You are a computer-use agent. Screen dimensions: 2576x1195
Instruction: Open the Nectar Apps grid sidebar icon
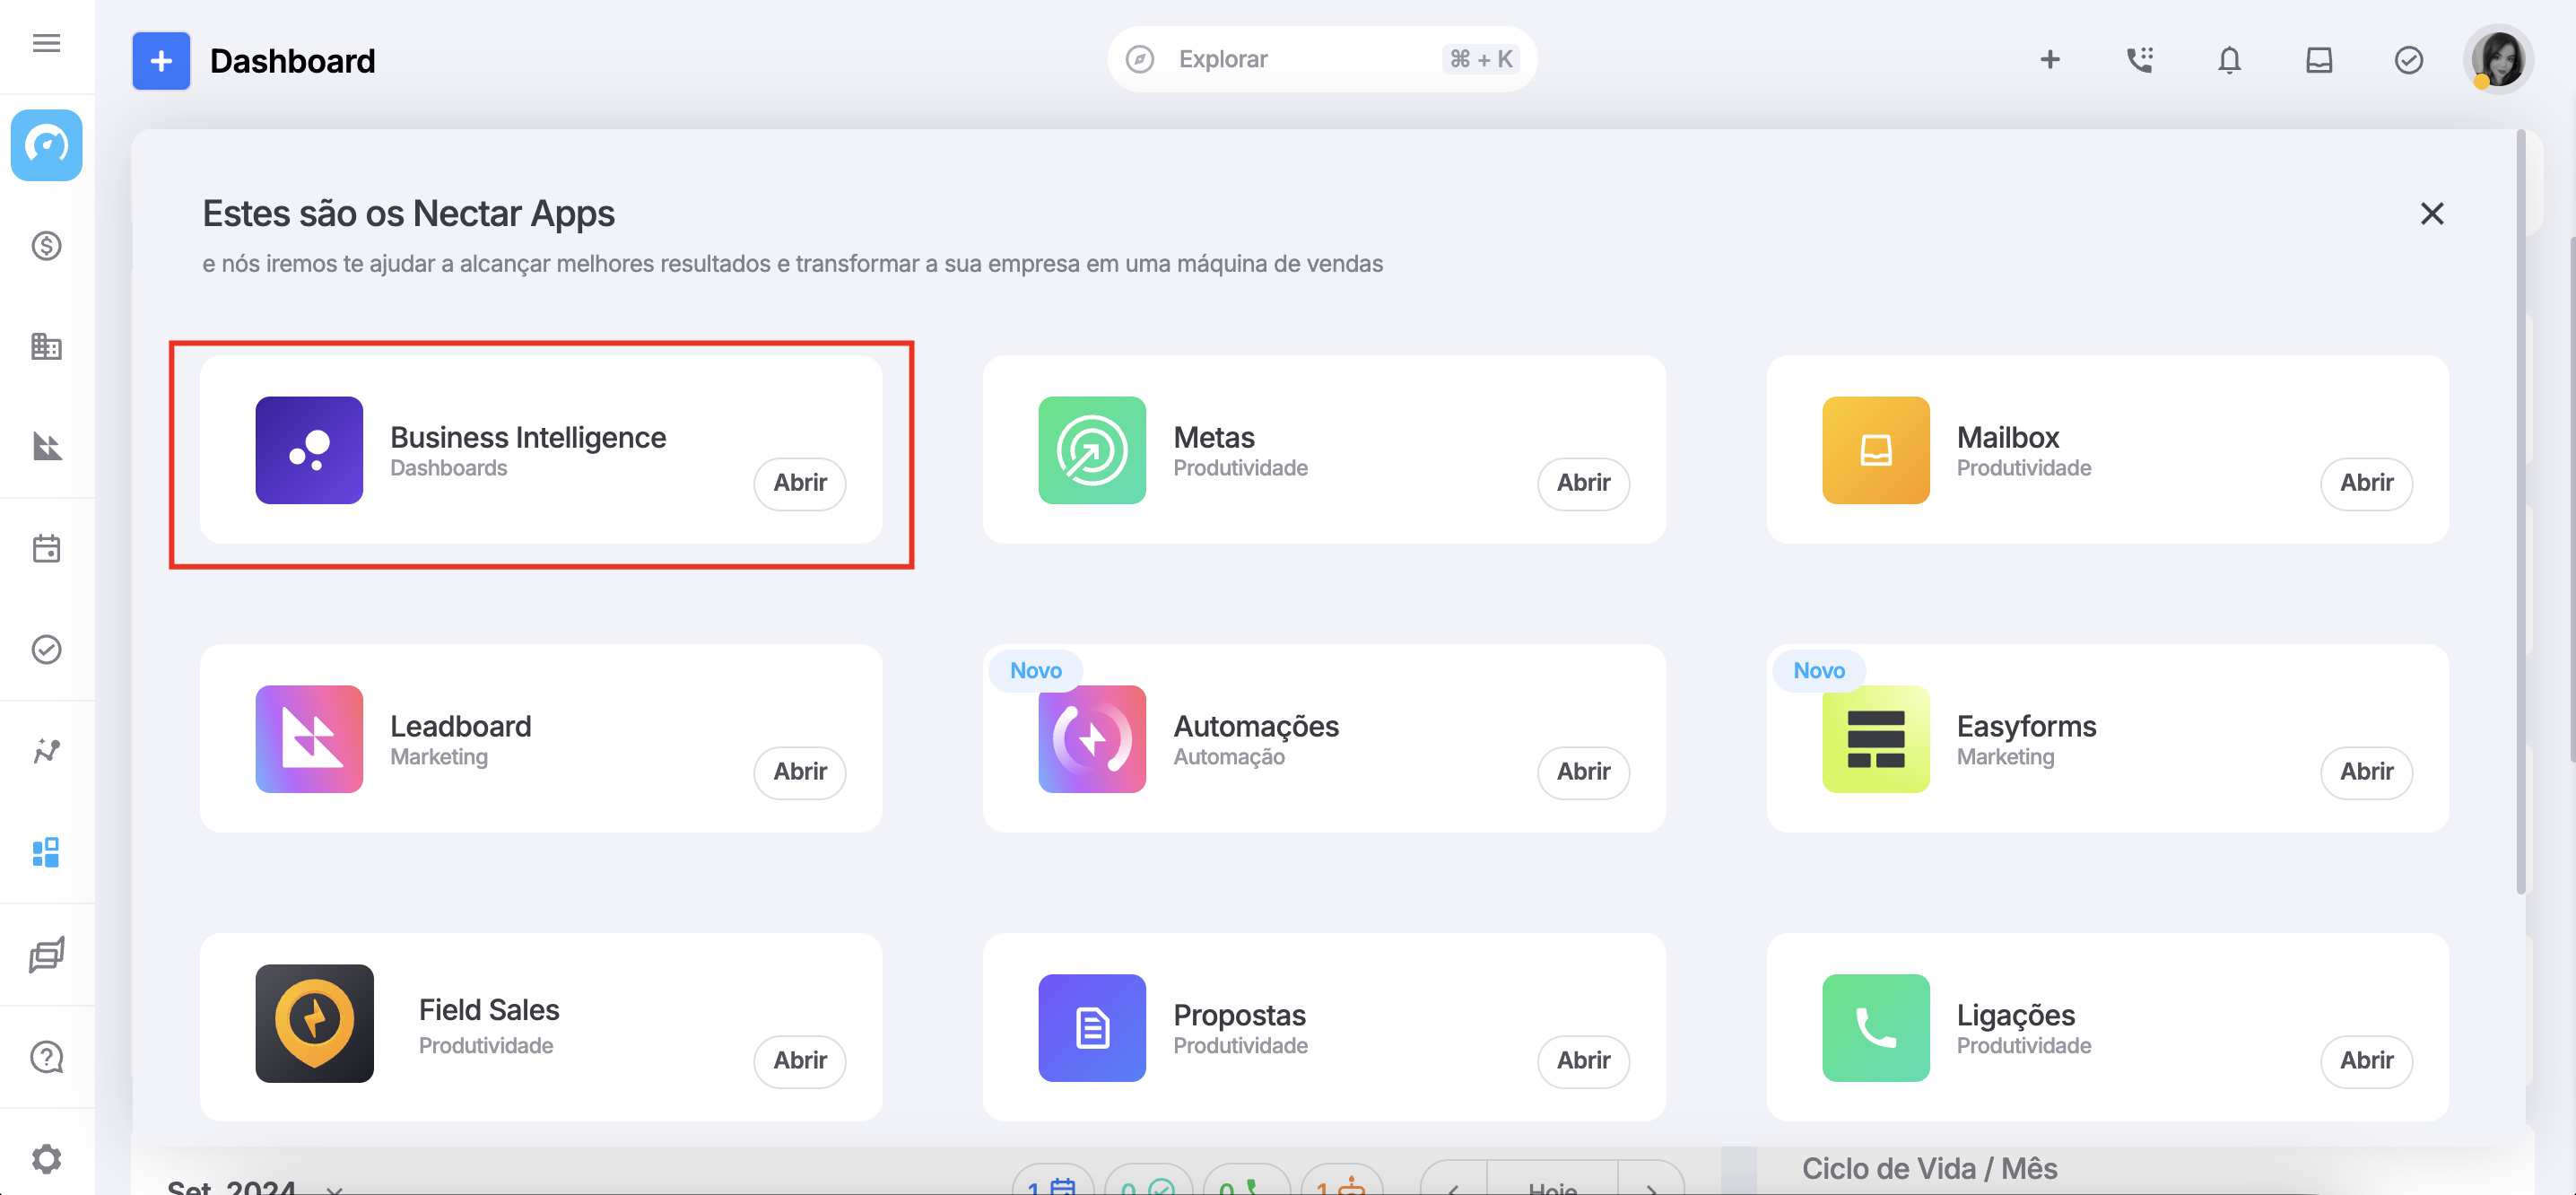pos(46,852)
